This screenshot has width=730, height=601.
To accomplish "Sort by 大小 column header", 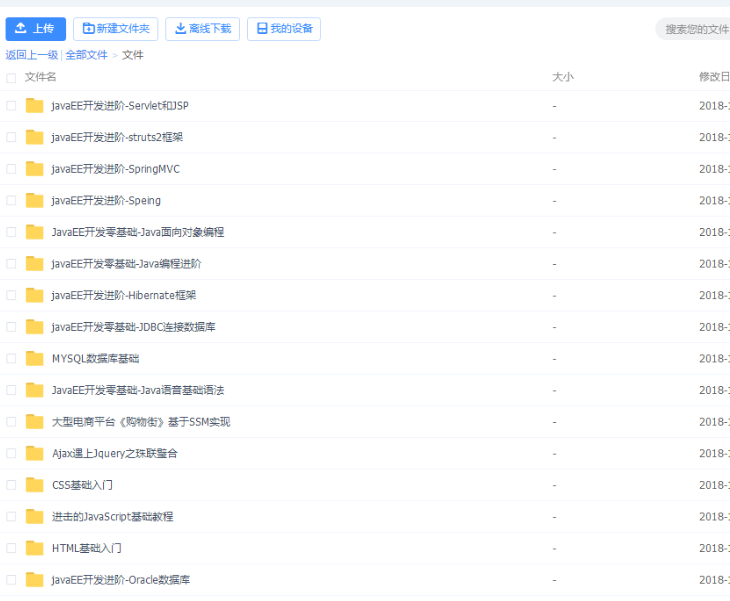I will [x=563, y=77].
